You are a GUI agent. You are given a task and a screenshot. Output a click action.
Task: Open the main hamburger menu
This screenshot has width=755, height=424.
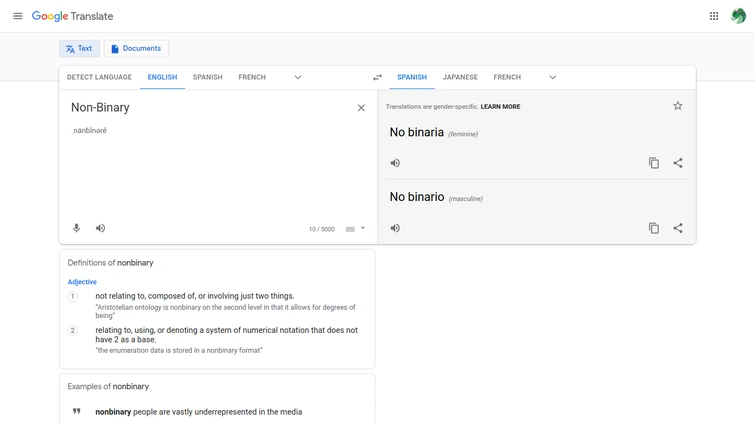[18, 16]
